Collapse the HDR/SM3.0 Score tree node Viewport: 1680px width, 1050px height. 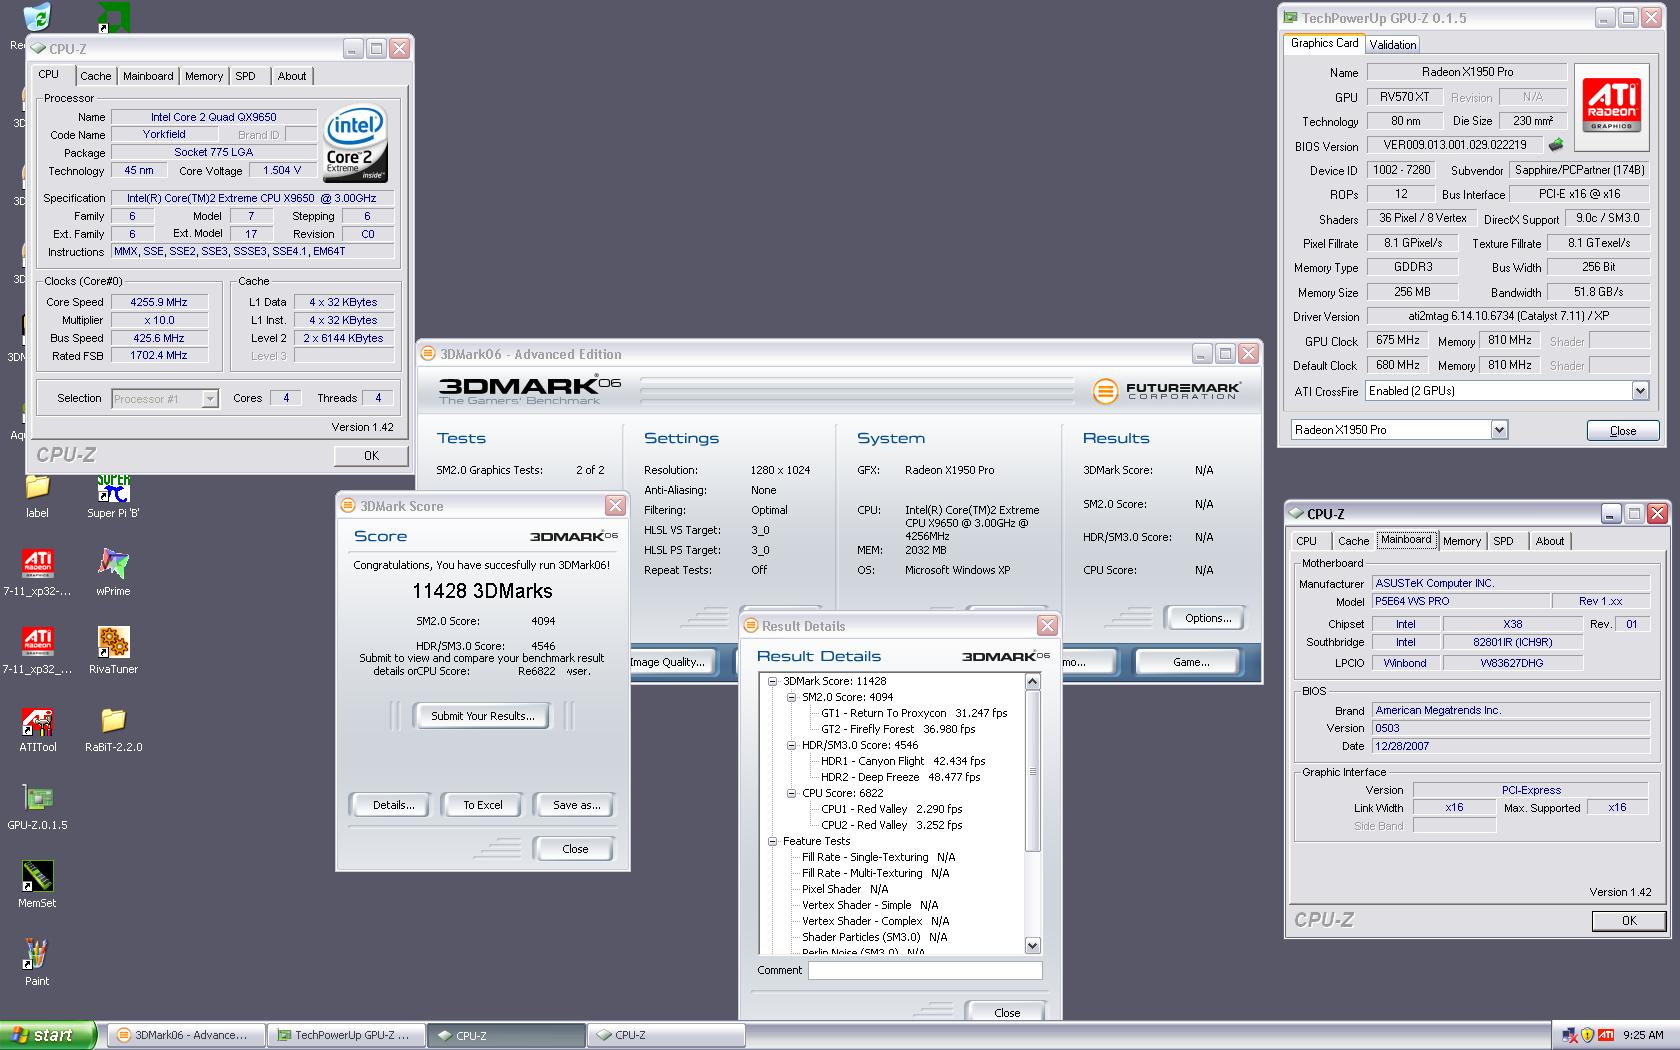(x=791, y=745)
